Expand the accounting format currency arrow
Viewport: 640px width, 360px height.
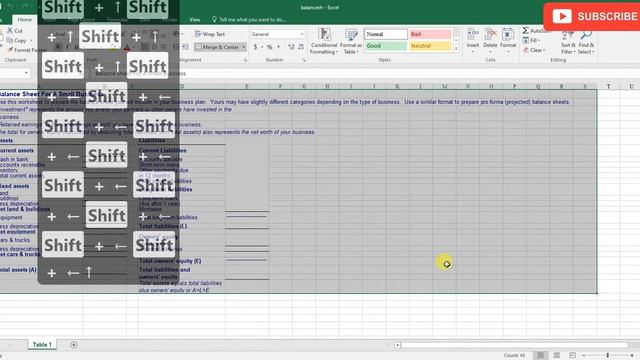point(262,47)
